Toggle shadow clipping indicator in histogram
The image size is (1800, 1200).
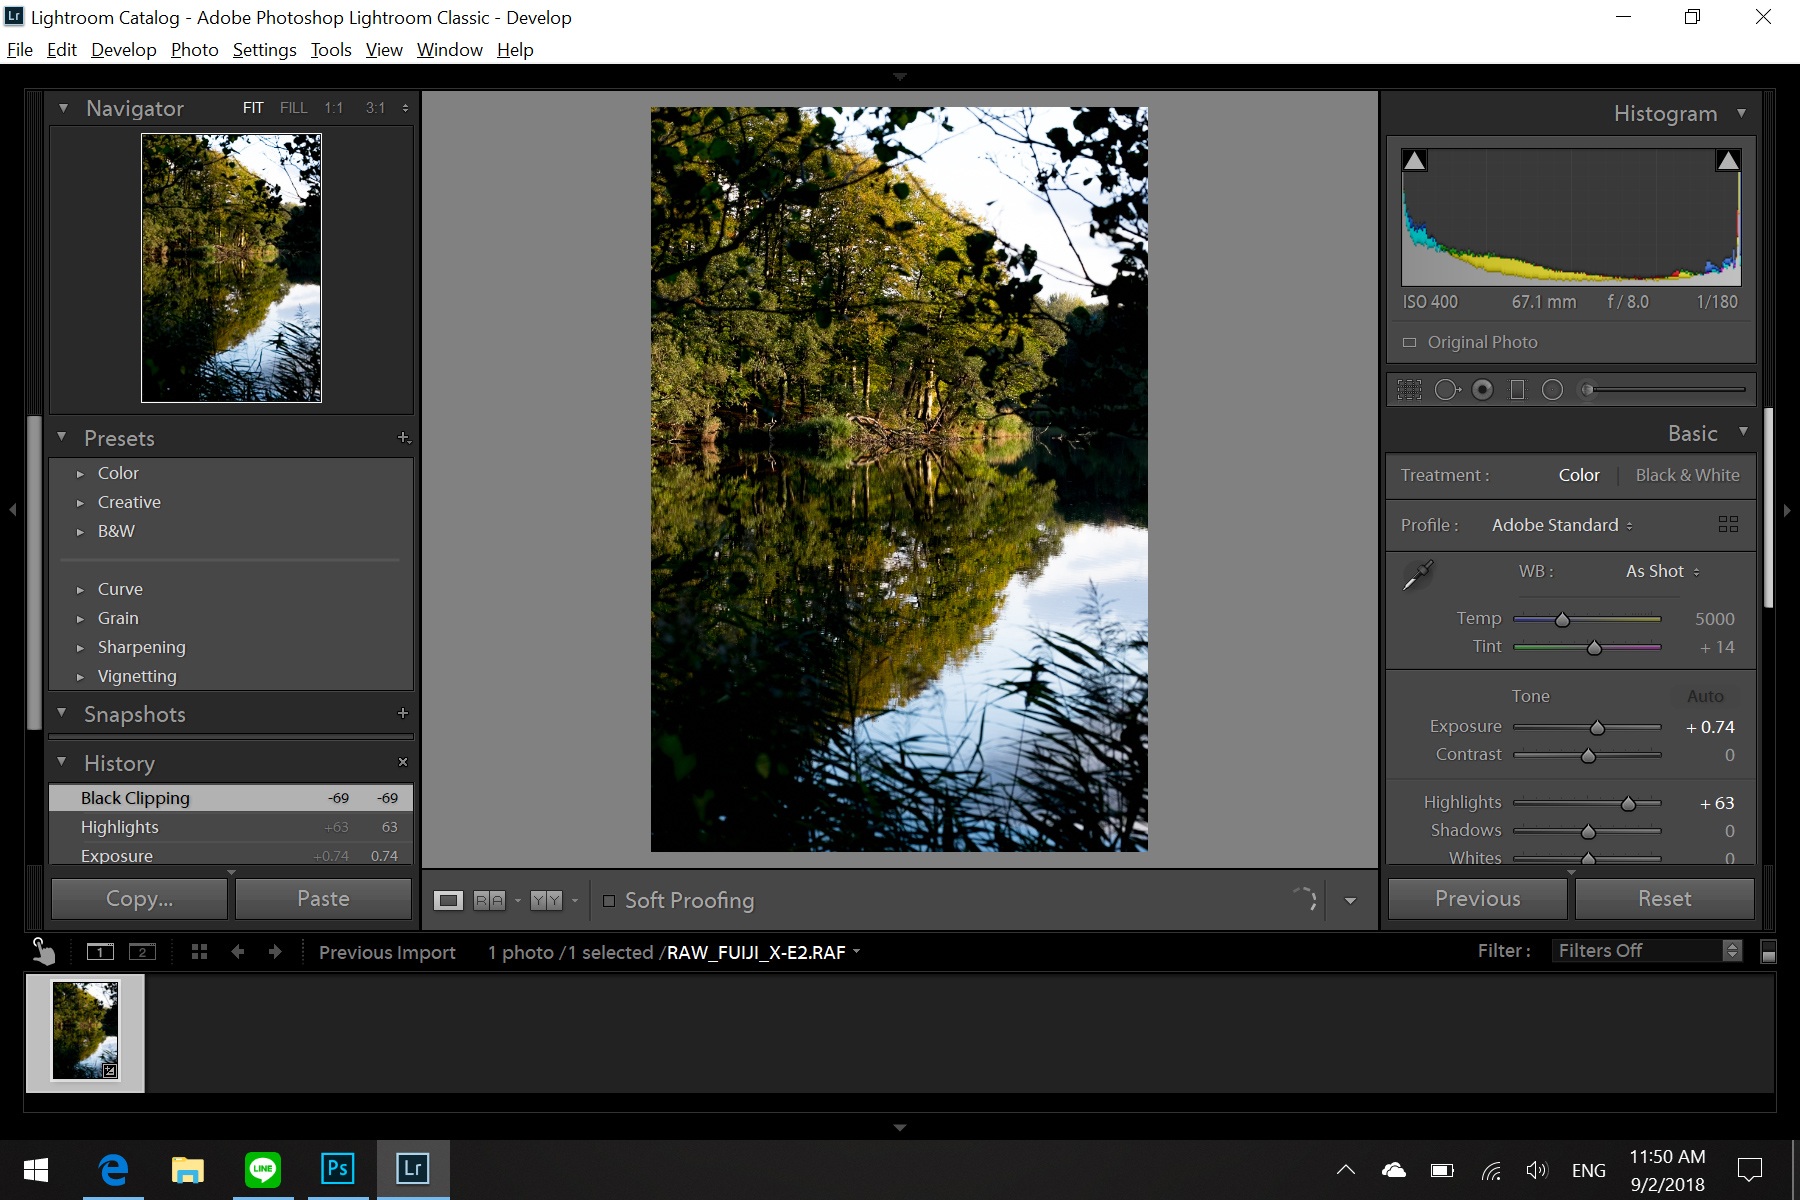[x=1414, y=160]
